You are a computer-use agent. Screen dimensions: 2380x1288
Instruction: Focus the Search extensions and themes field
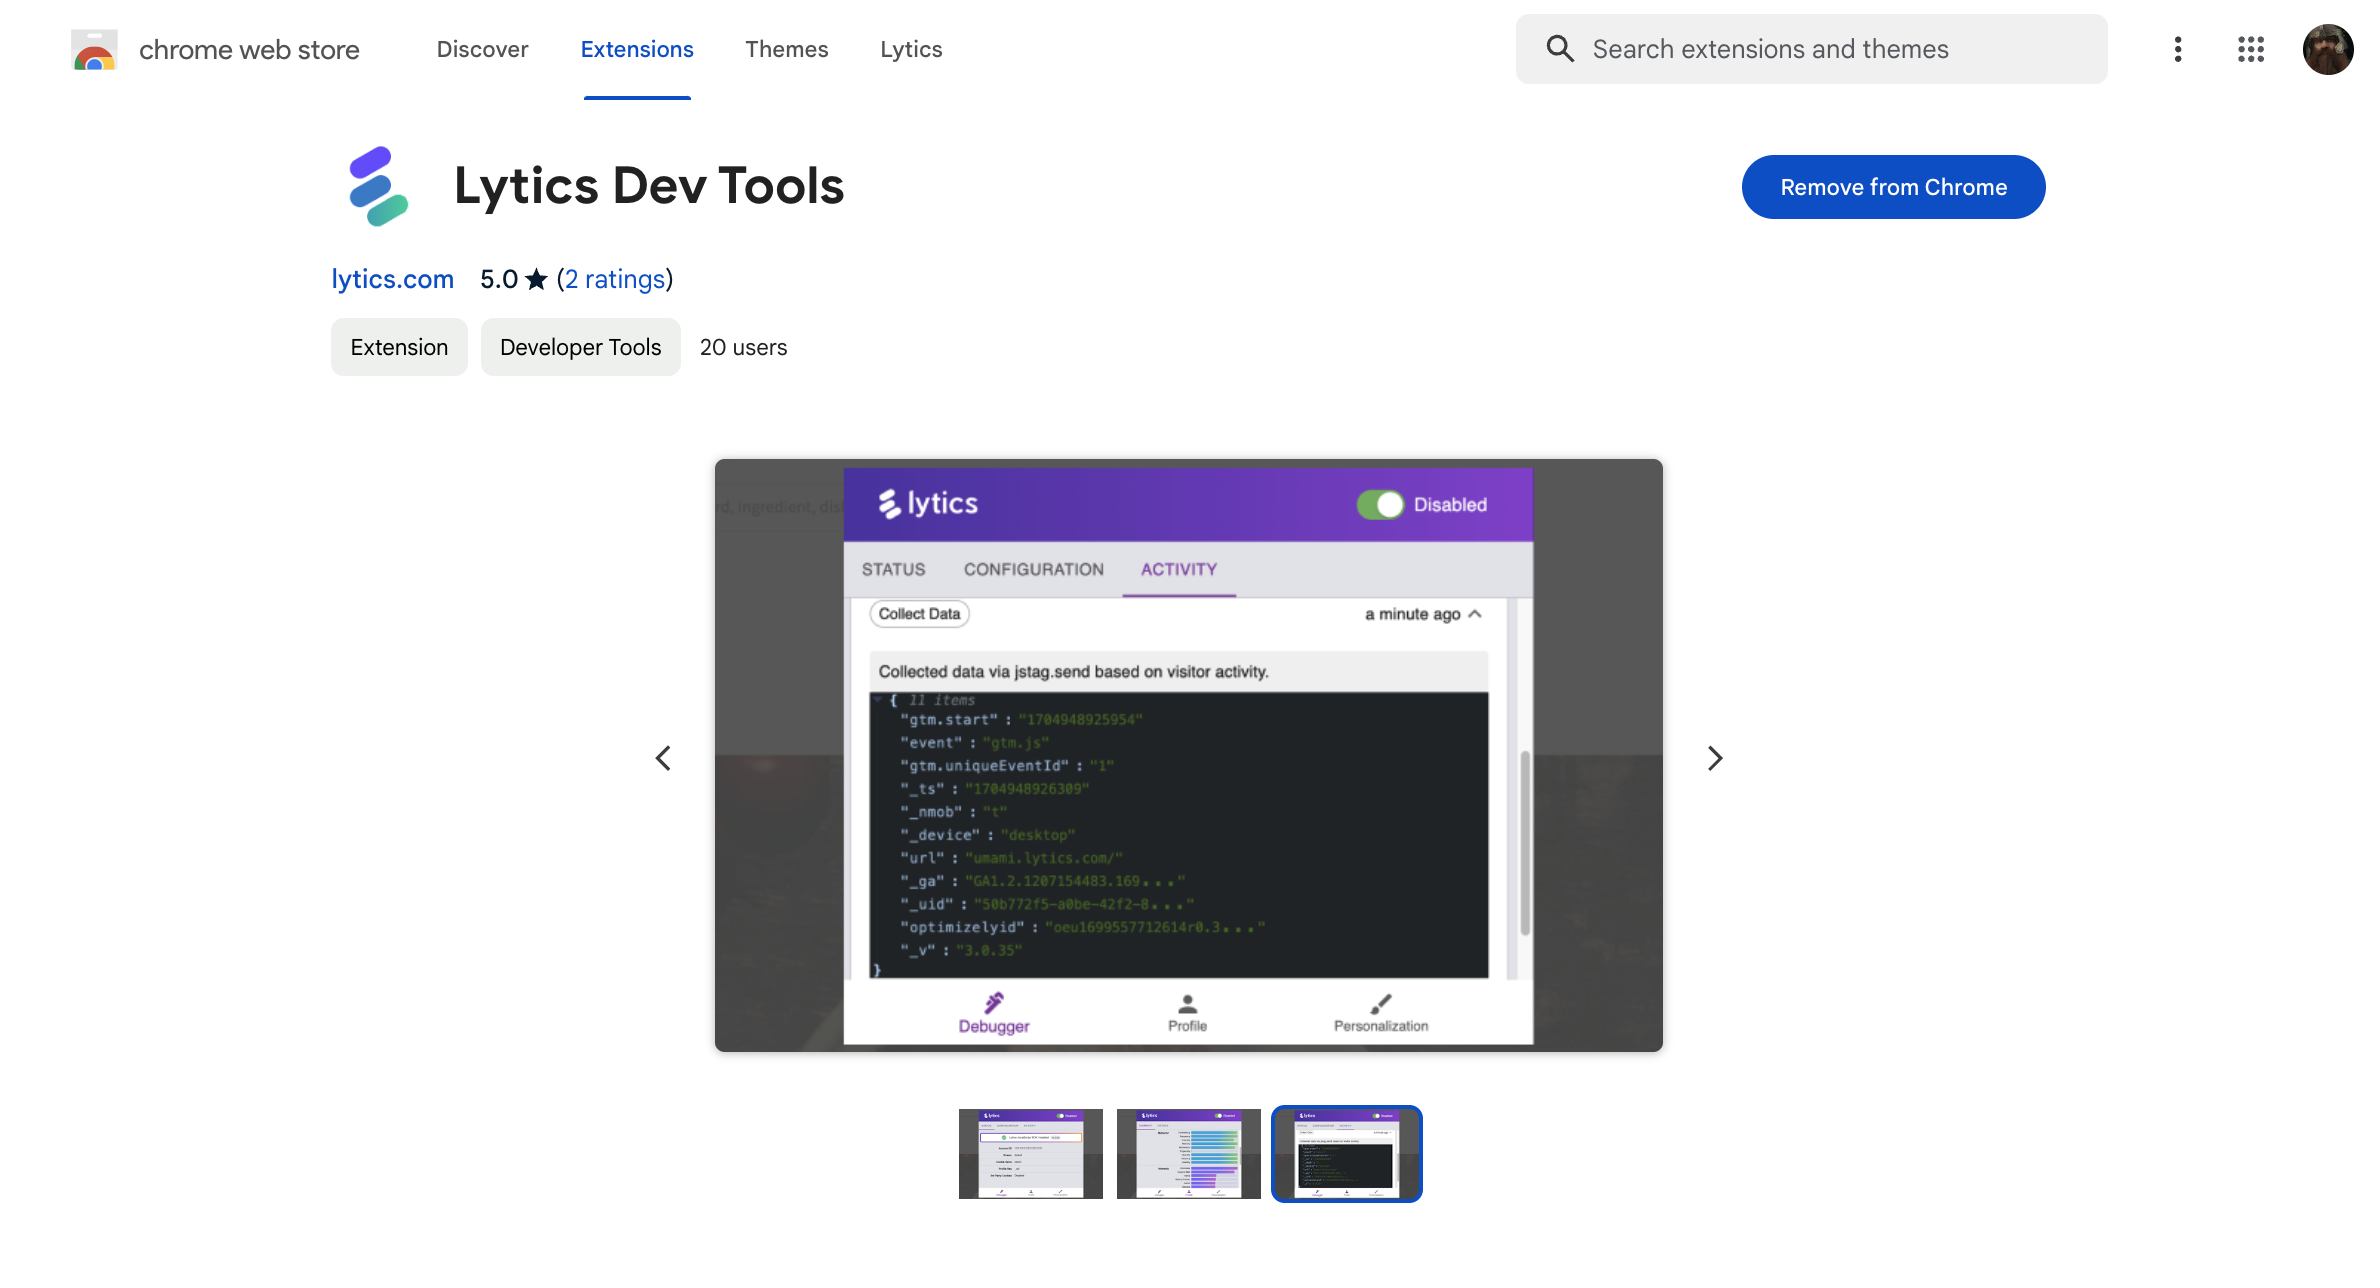point(1812,49)
